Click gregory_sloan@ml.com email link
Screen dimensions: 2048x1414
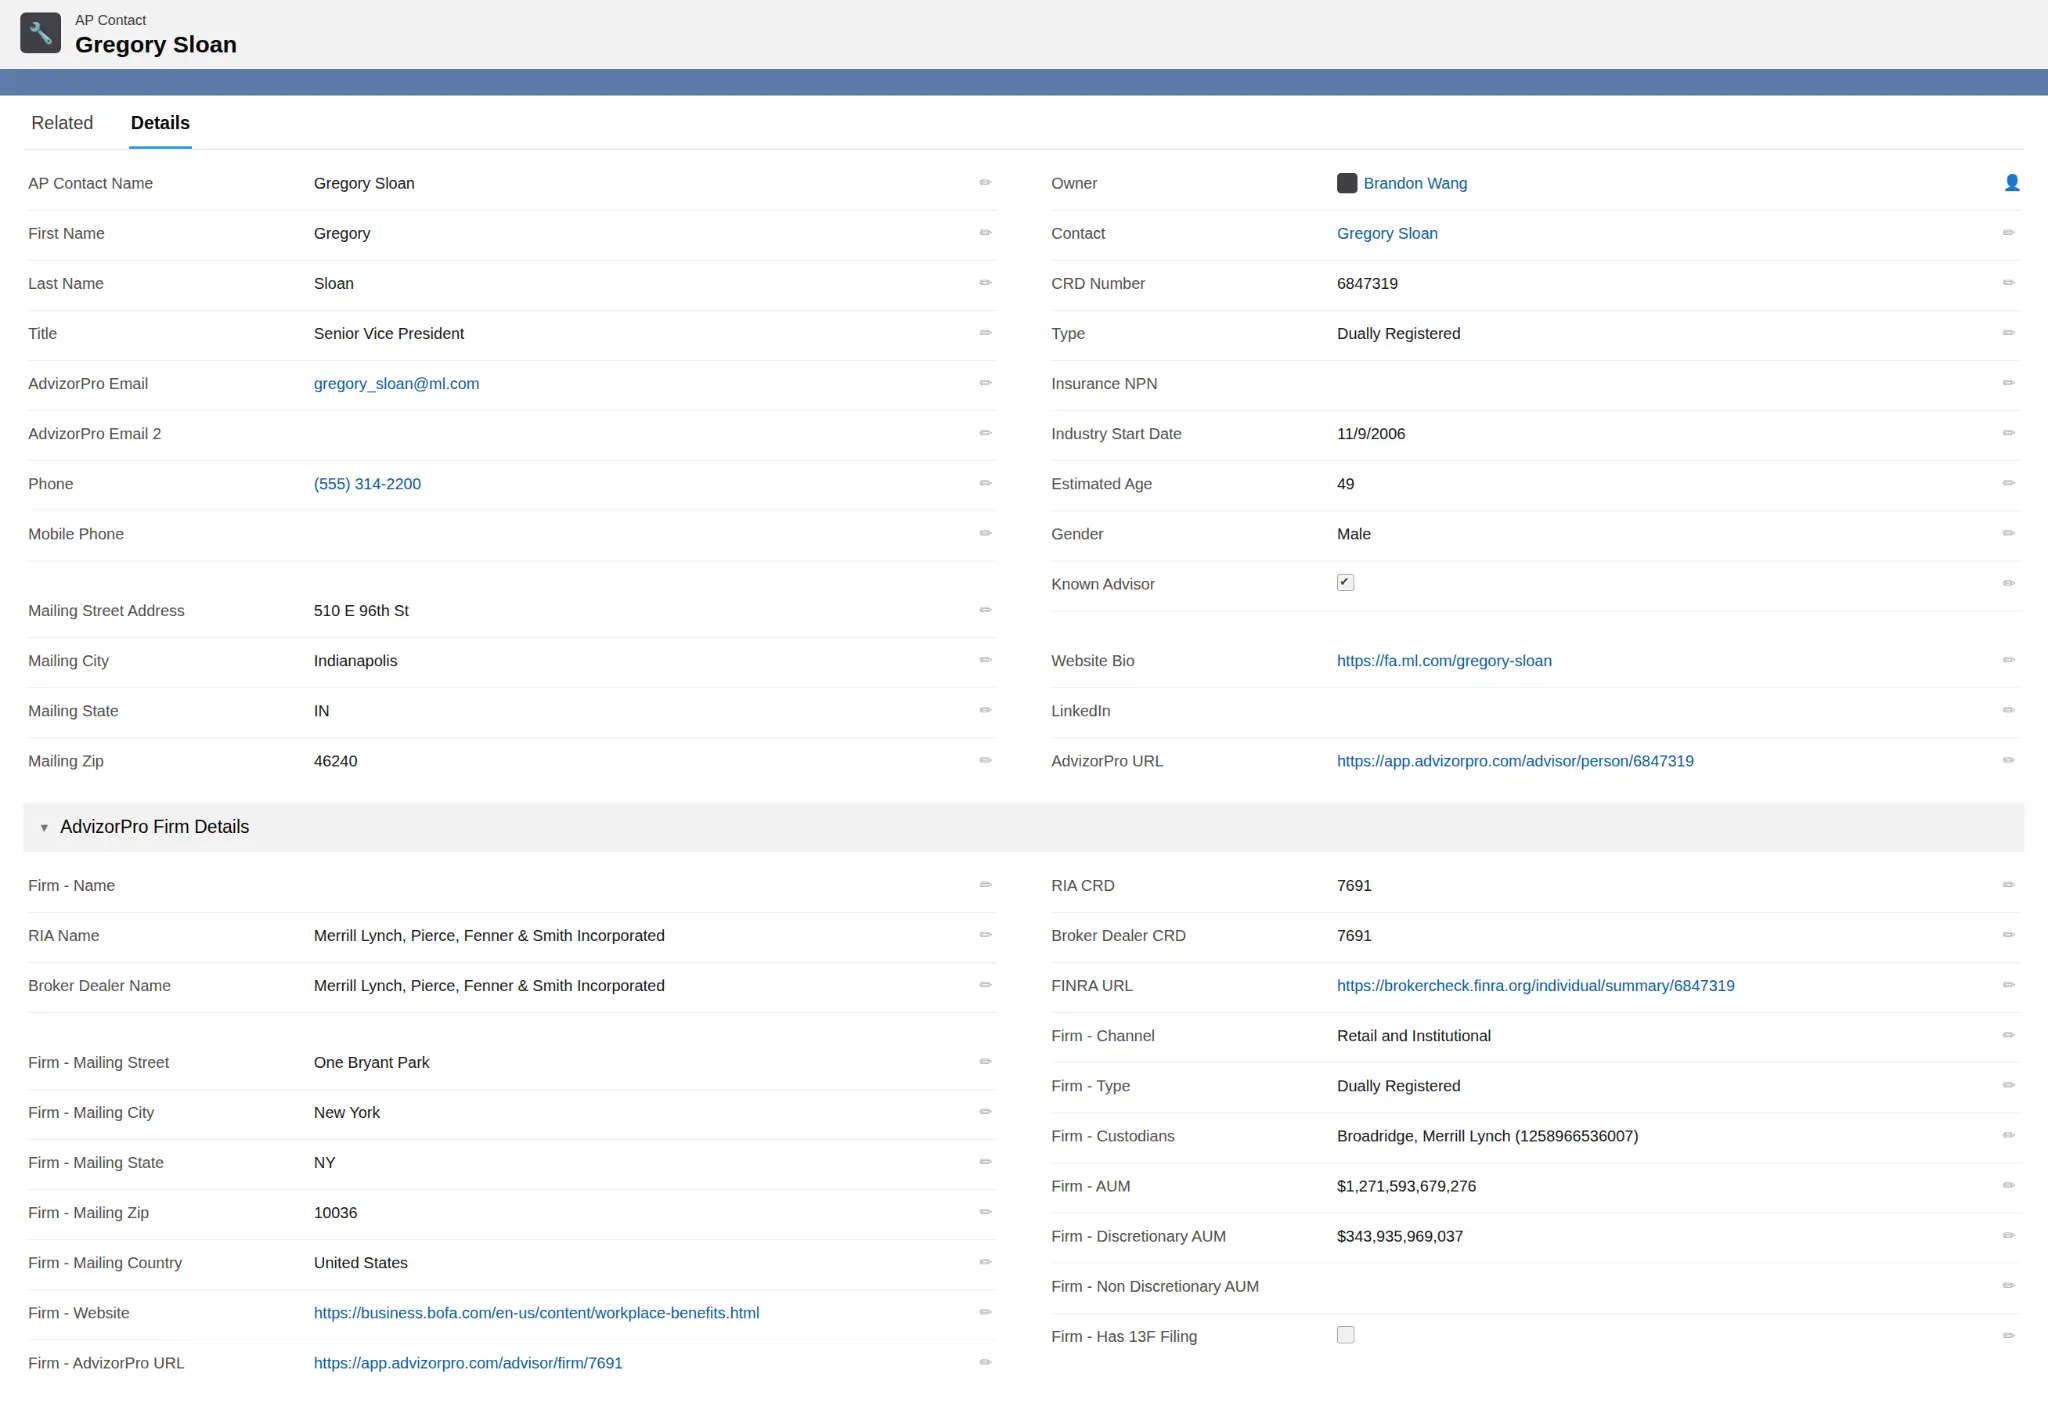tap(396, 383)
